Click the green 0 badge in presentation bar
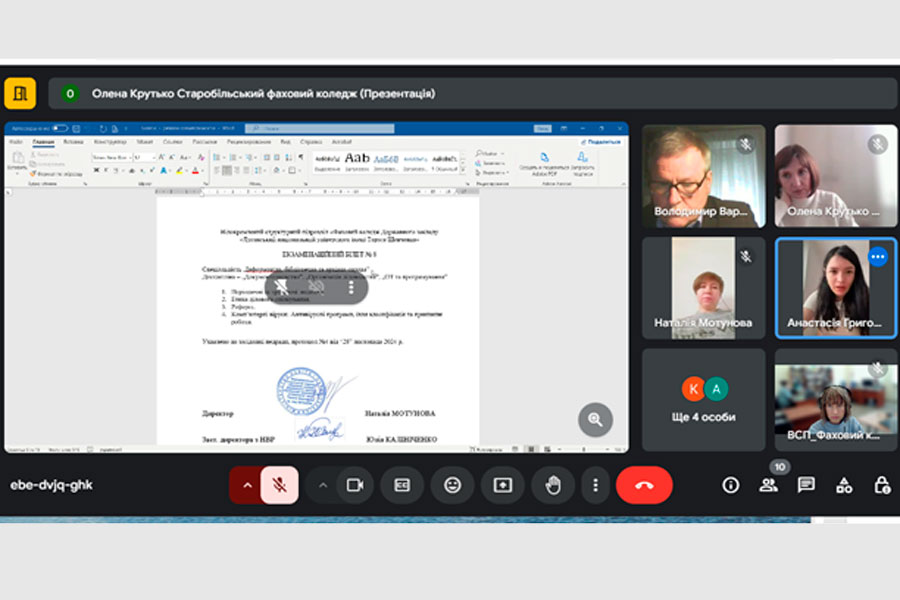900x600 pixels. point(70,94)
